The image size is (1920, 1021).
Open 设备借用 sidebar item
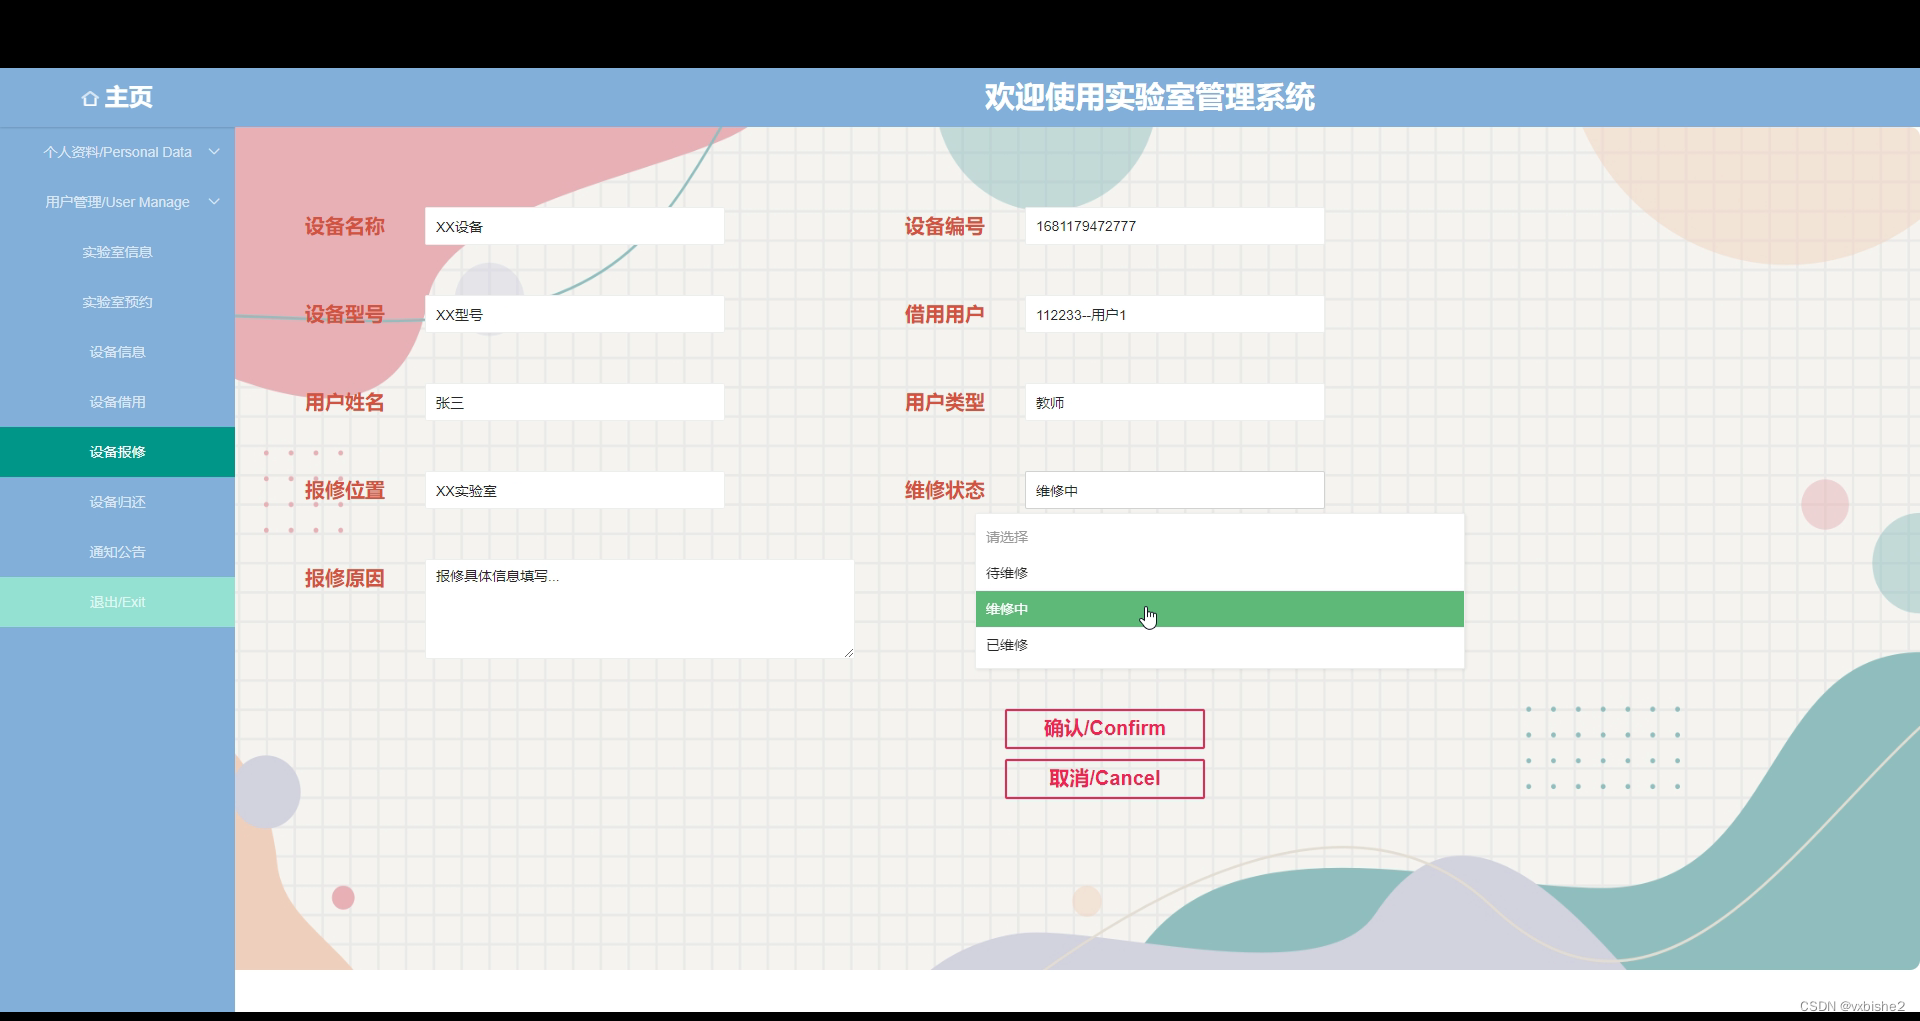(117, 402)
